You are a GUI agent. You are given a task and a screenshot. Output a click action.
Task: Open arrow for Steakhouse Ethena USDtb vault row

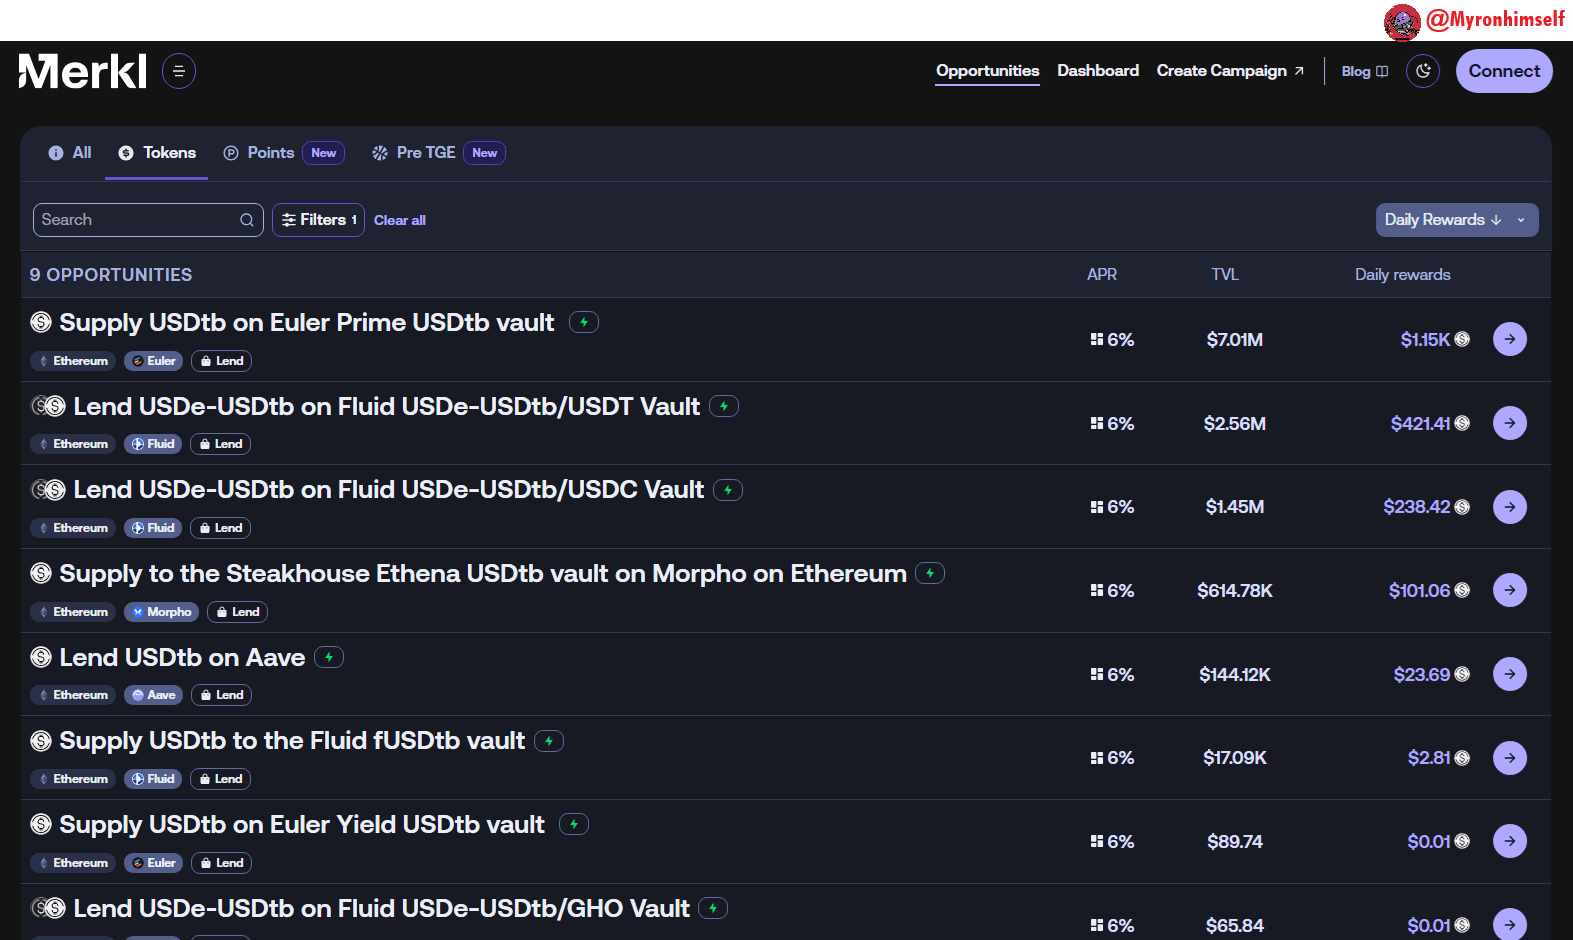pyautogui.click(x=1510, y=590)
